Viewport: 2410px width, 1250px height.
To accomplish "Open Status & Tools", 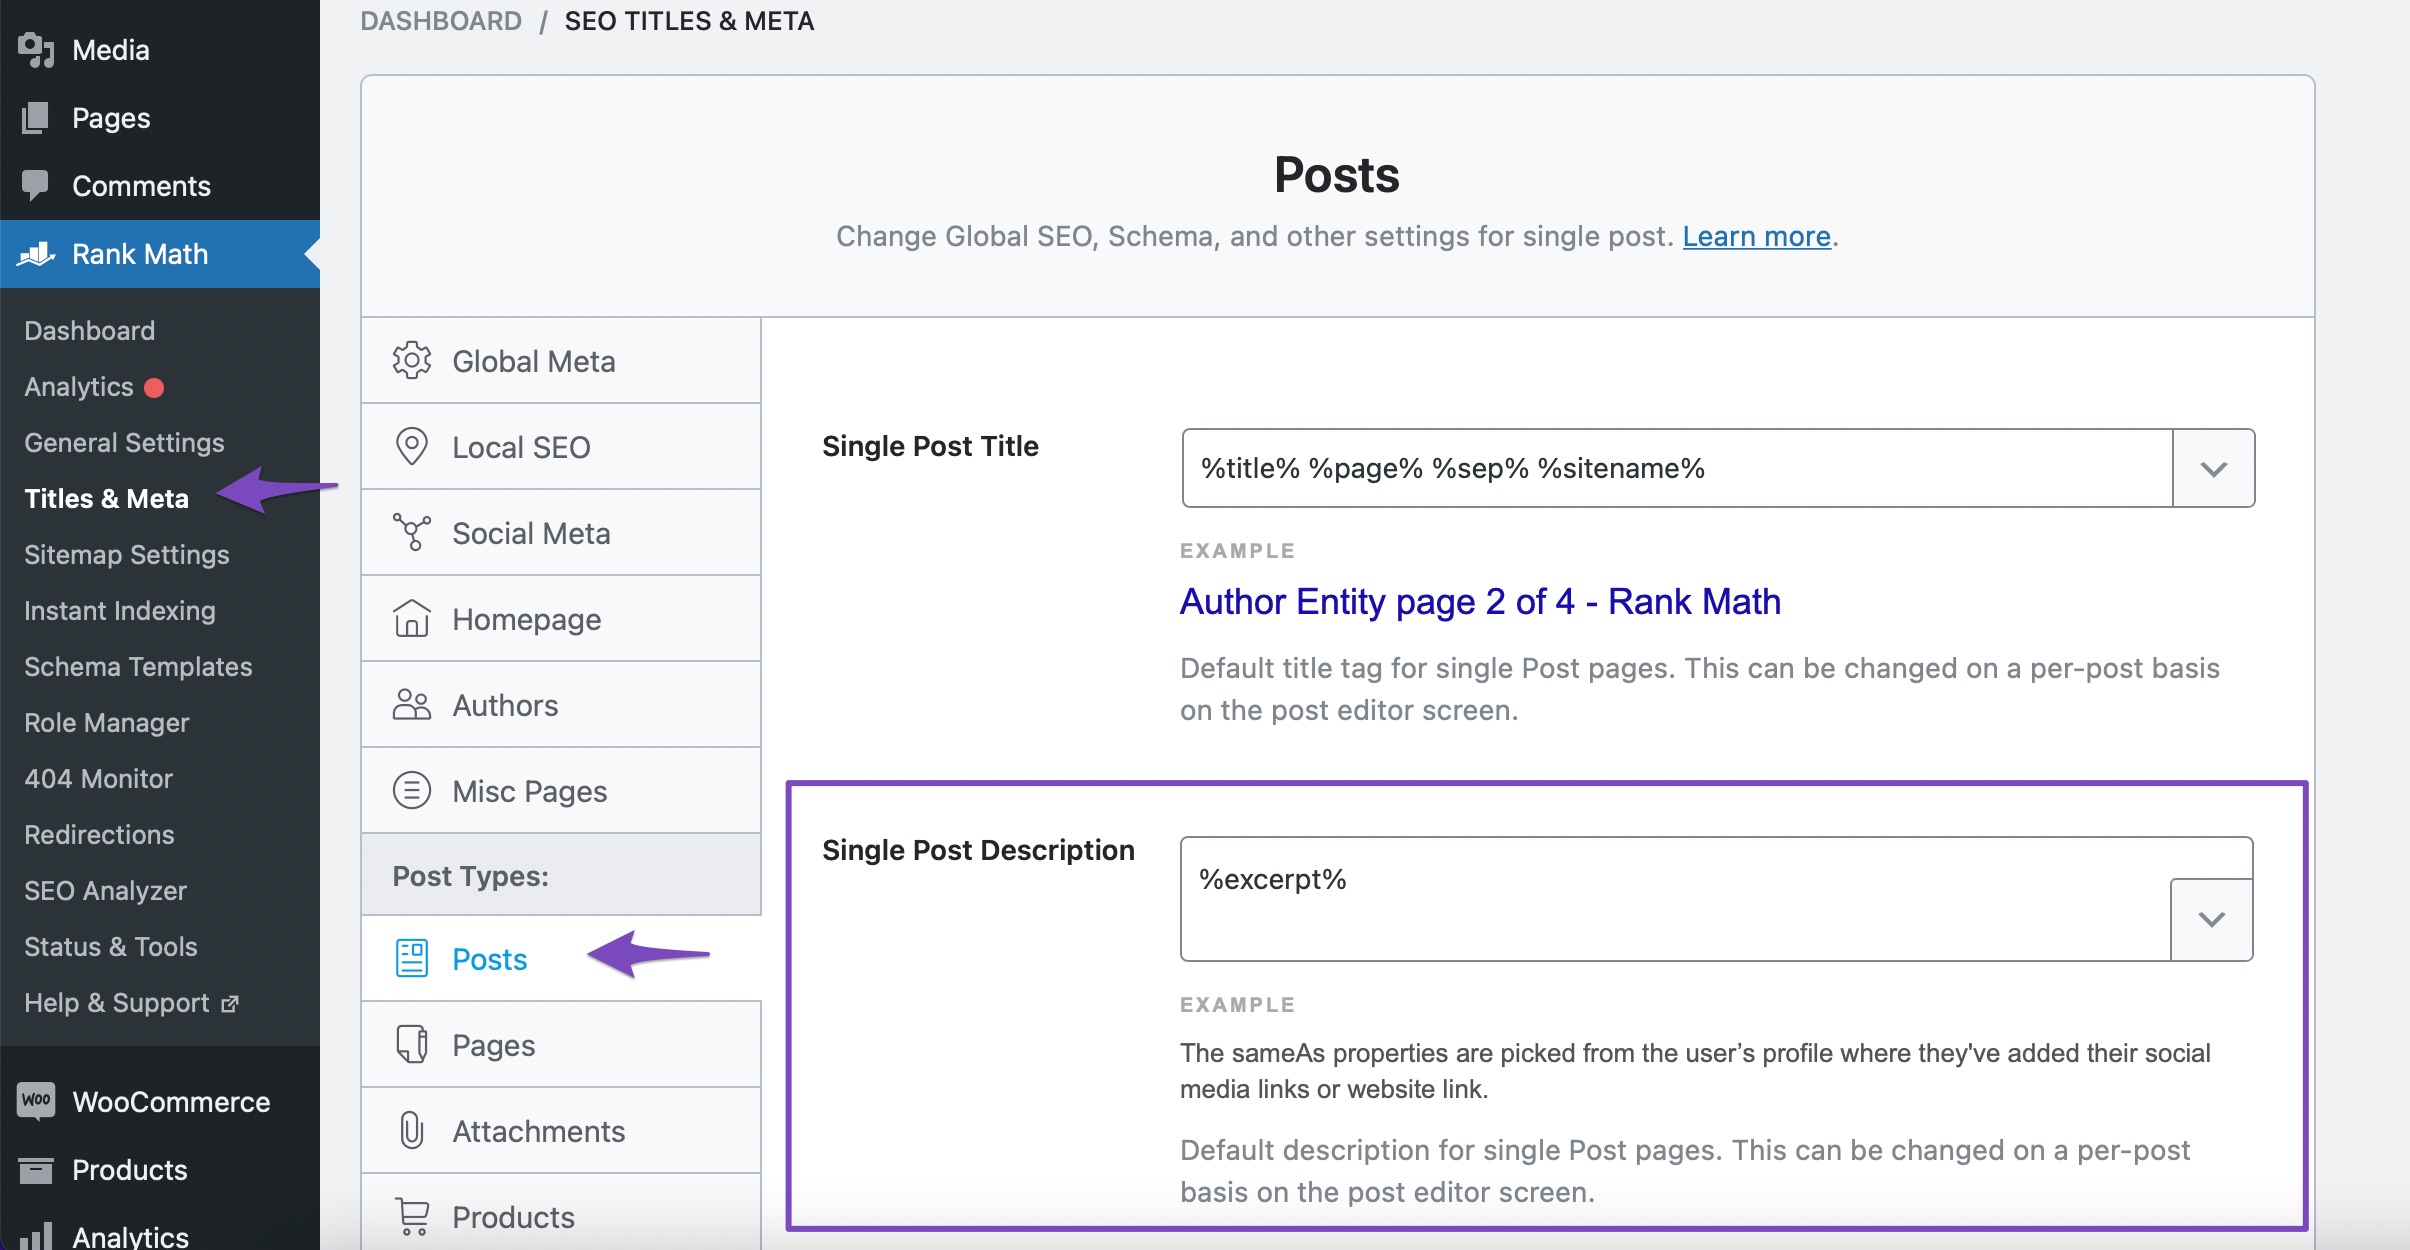I will coord(111,947).
